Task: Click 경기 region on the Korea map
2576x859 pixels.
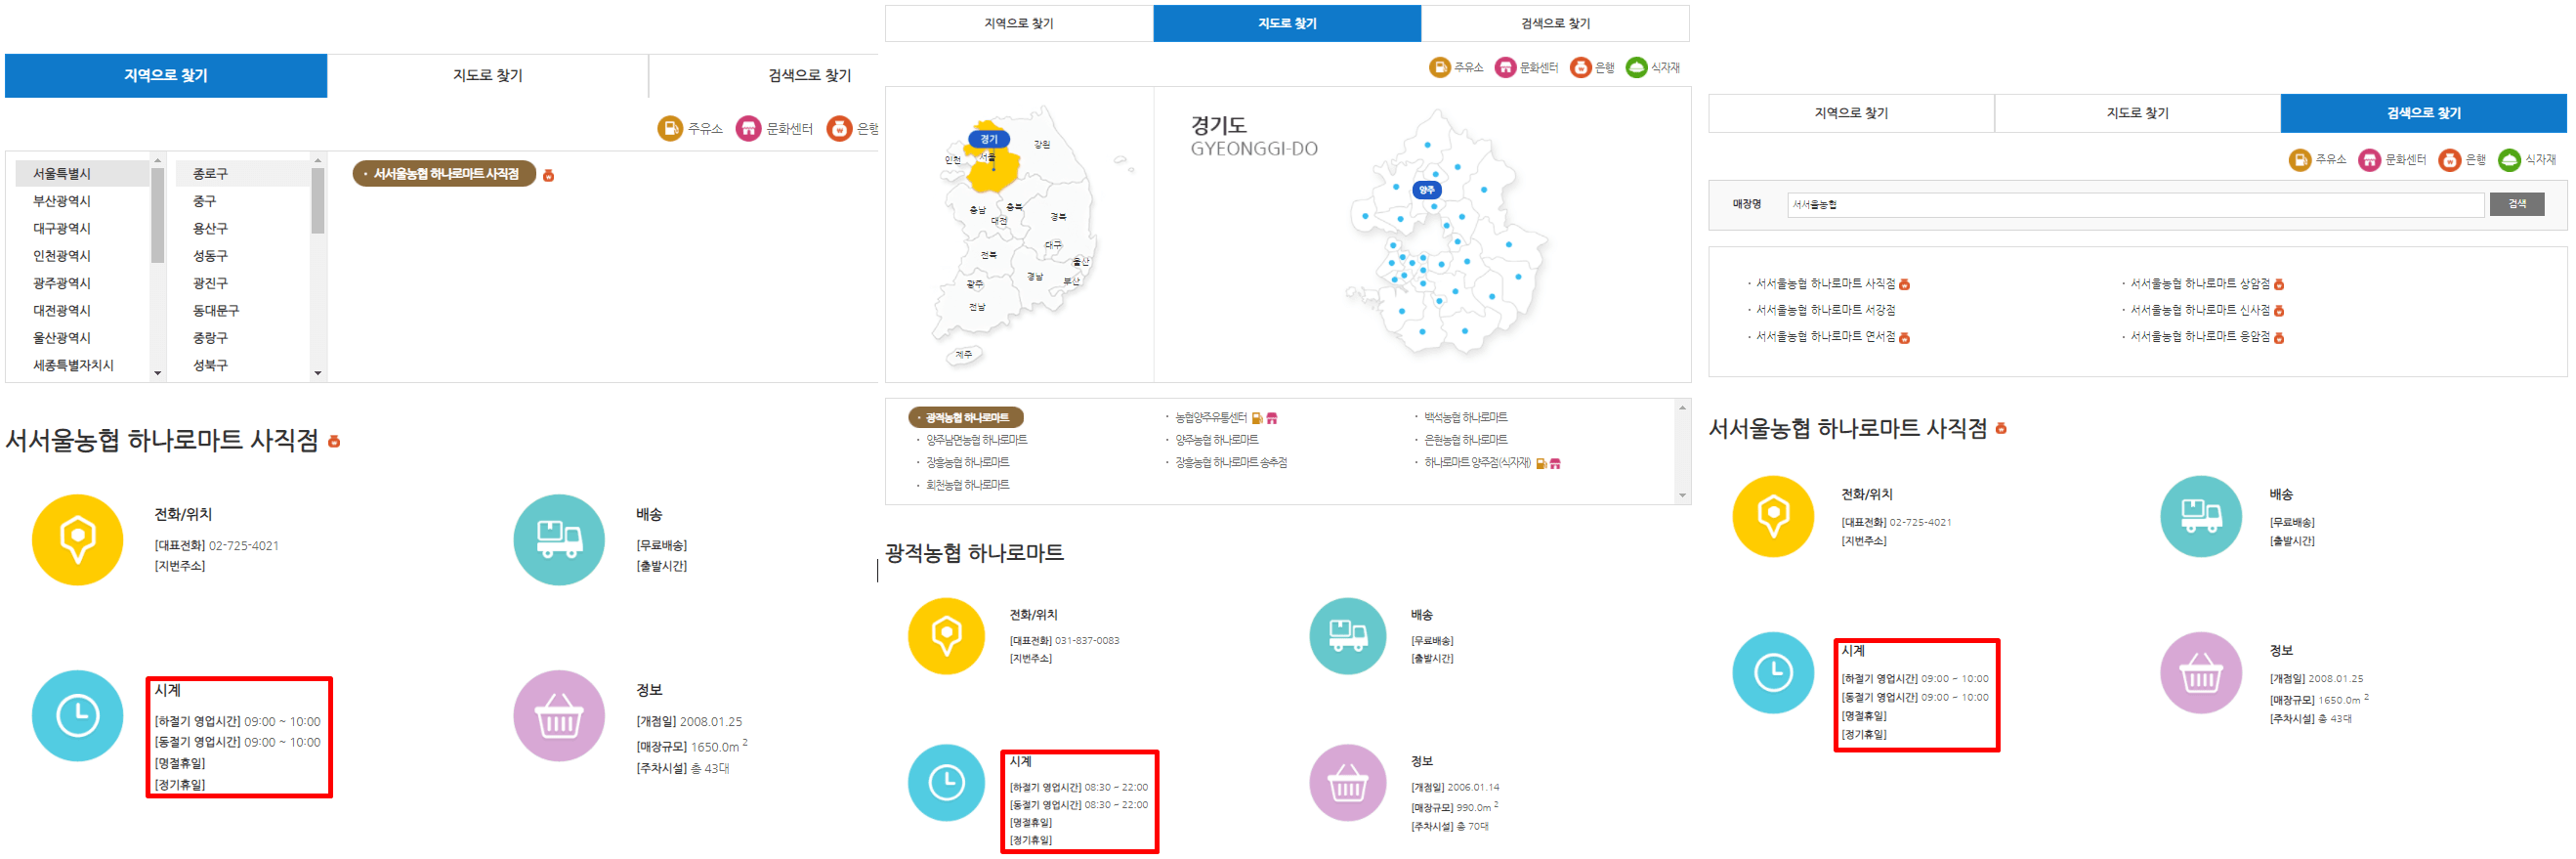Action: pyautogui.click(x=988, y=139)
